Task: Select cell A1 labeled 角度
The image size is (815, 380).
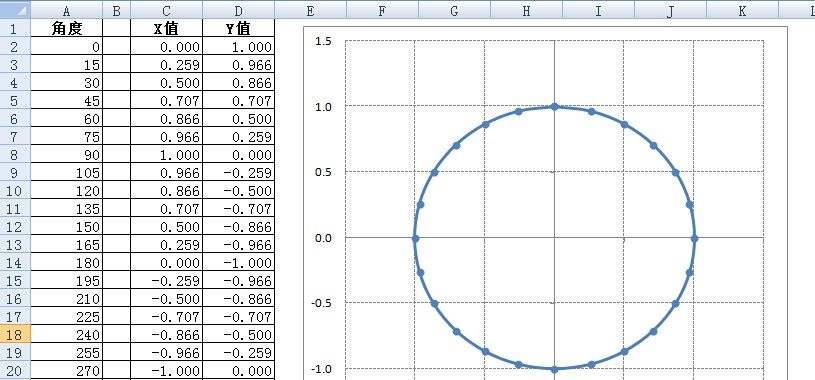Action: point(67,29)
